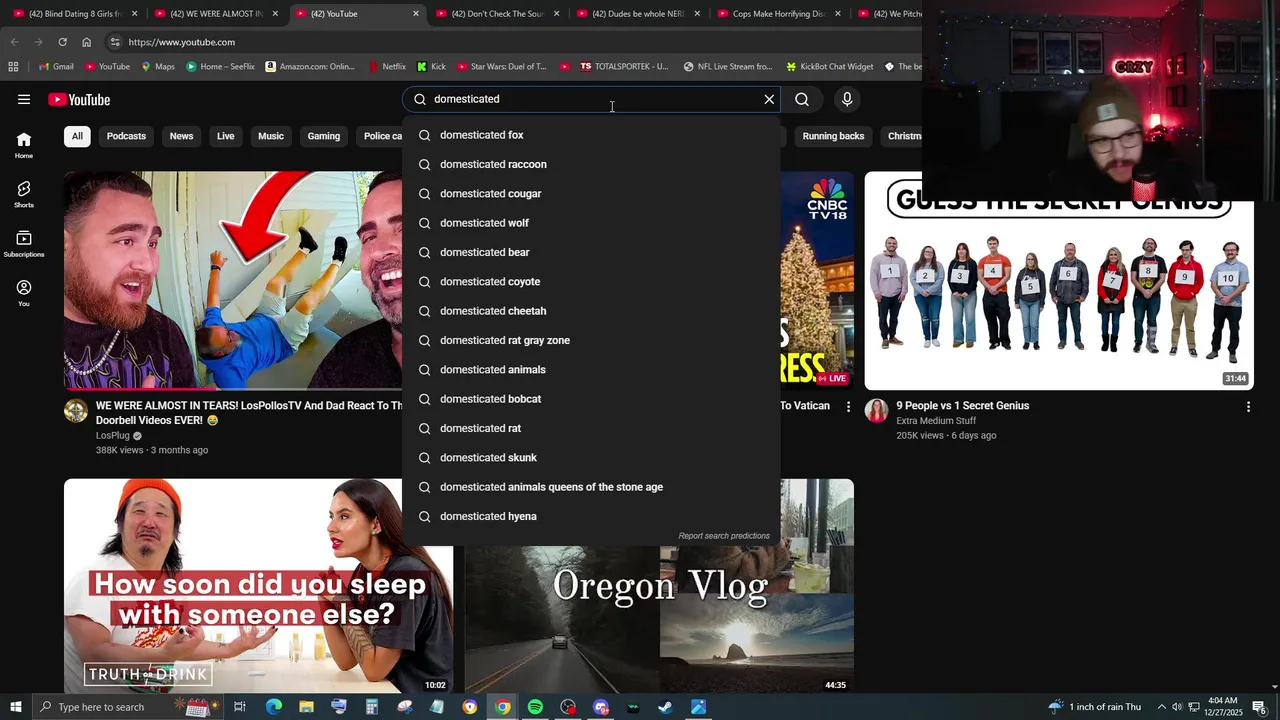Choose the suggestion domesticated cheetah

pyautogui.click(x=591, y=311)
